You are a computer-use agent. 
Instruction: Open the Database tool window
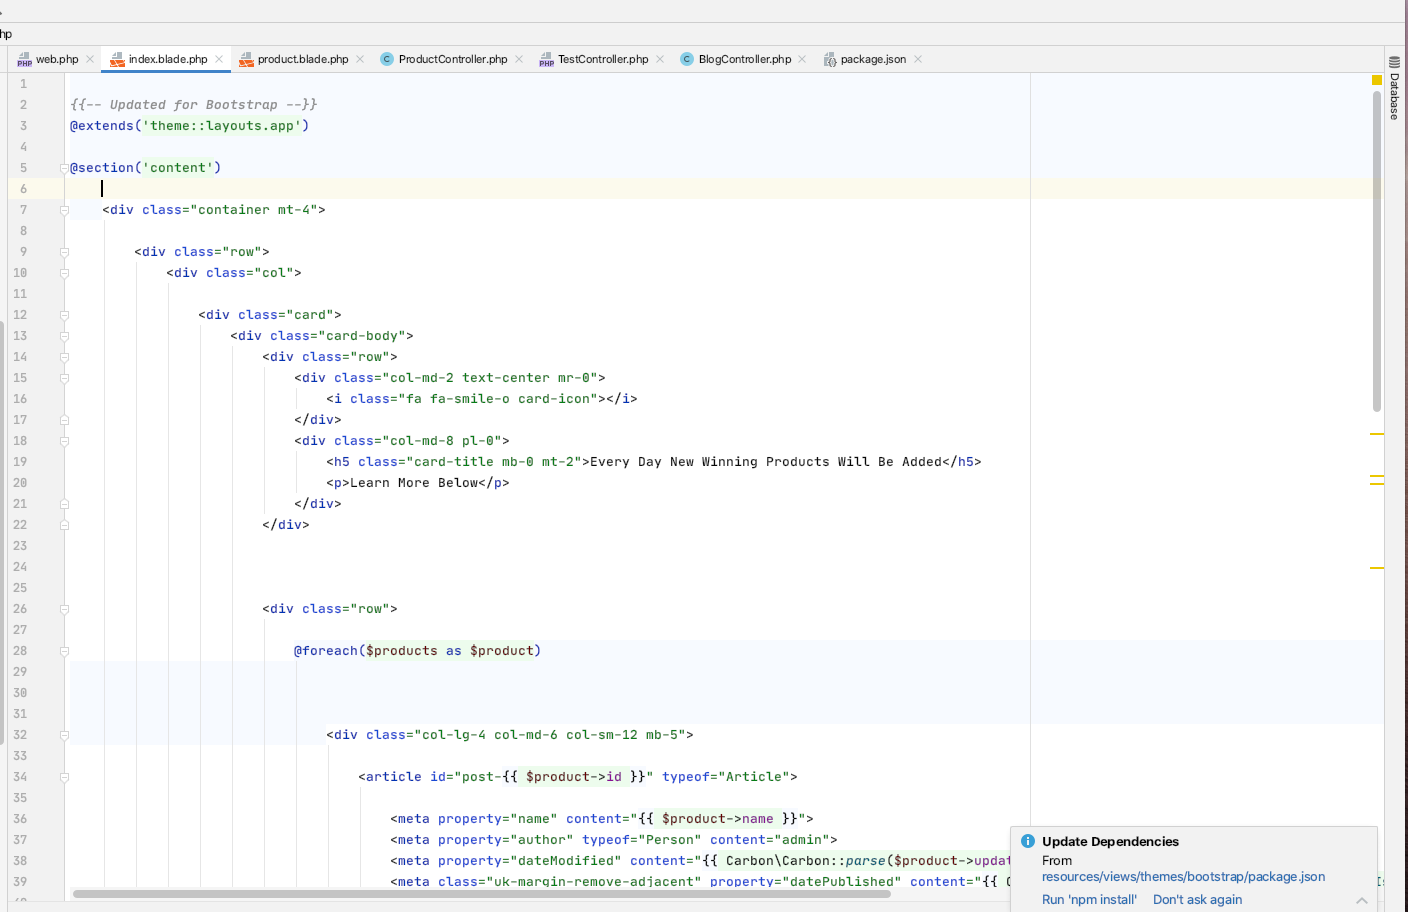click(x=1394, y=88)
